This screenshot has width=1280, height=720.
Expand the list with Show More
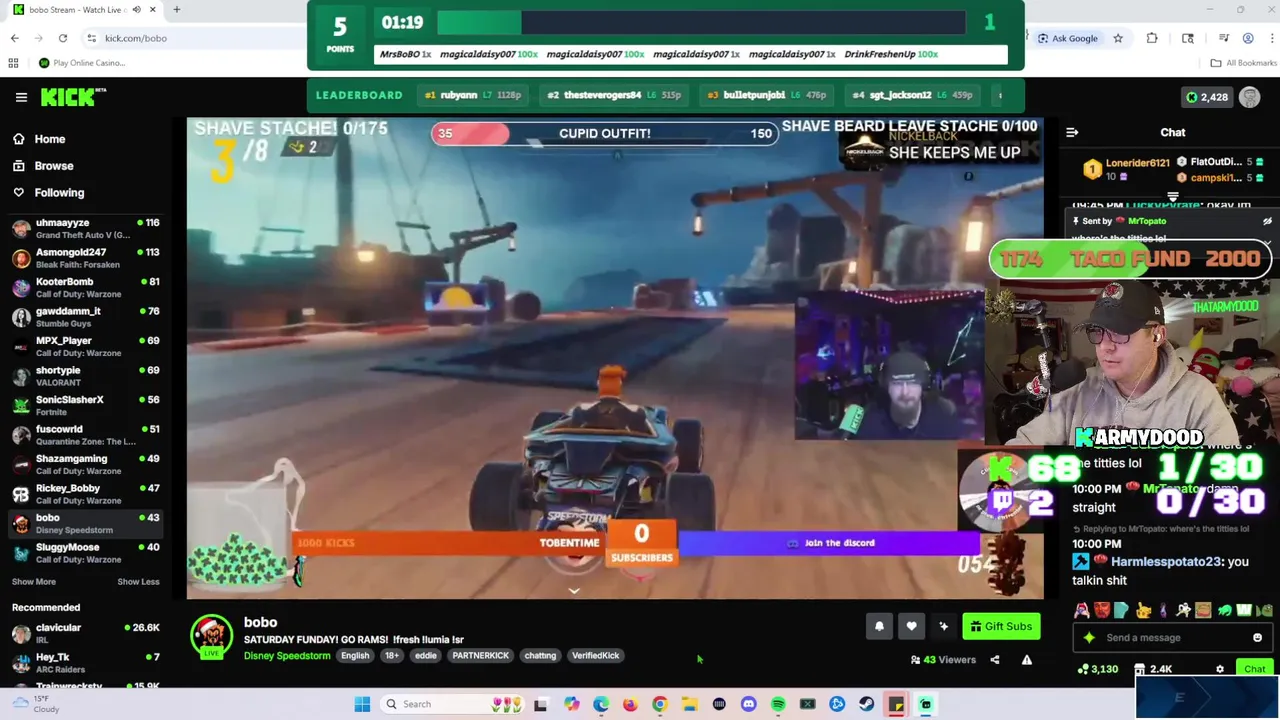(x=34, y=582)
